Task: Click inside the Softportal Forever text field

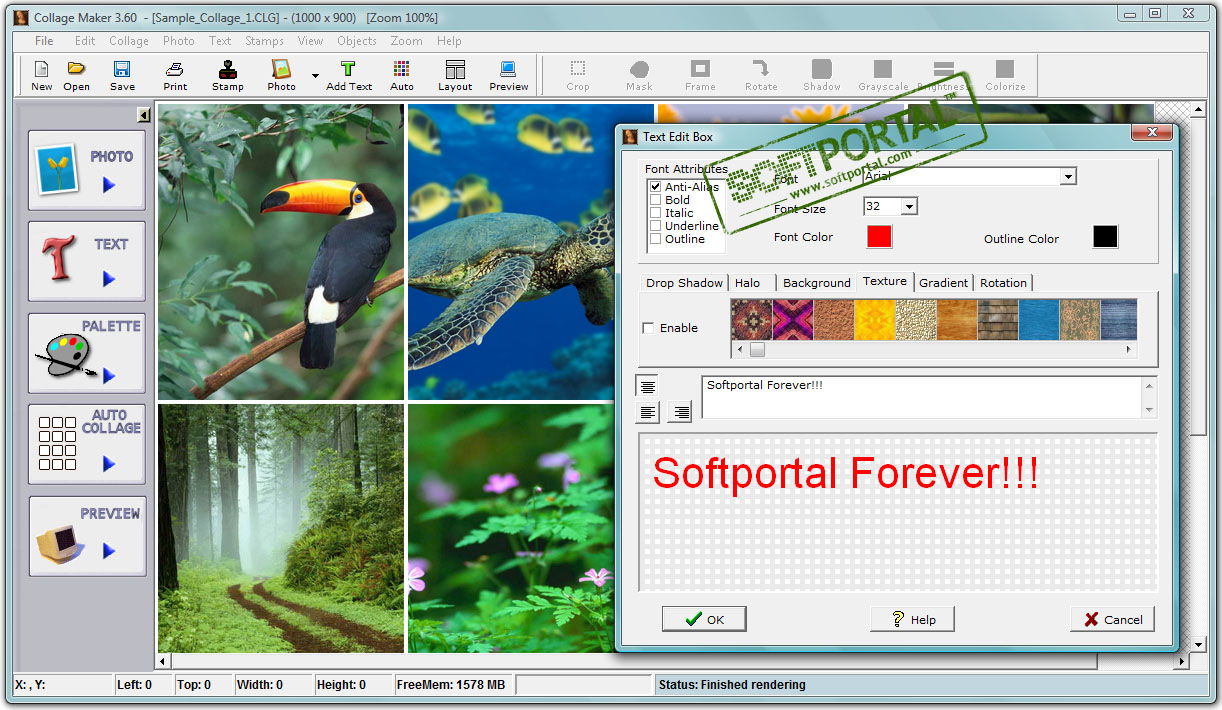Action: click(x=921, y=397)
